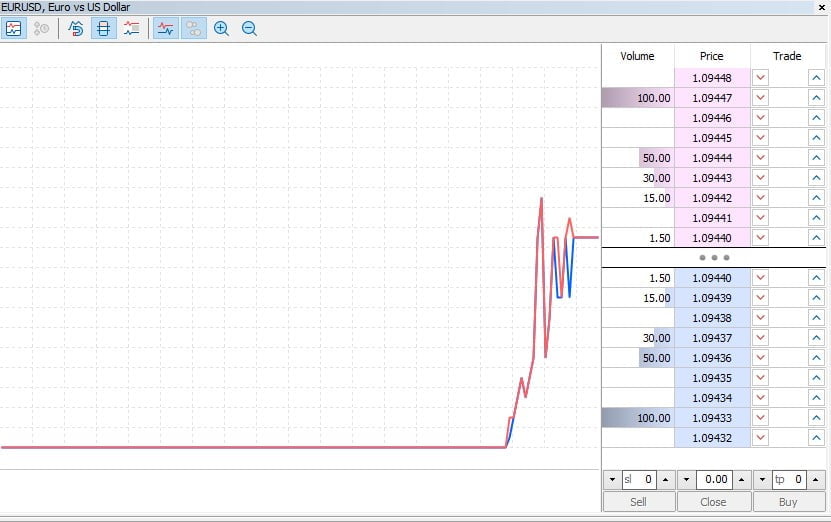Click the sl stop loss input field
Viewport: 831px width, 522px height.
[639, 480]
